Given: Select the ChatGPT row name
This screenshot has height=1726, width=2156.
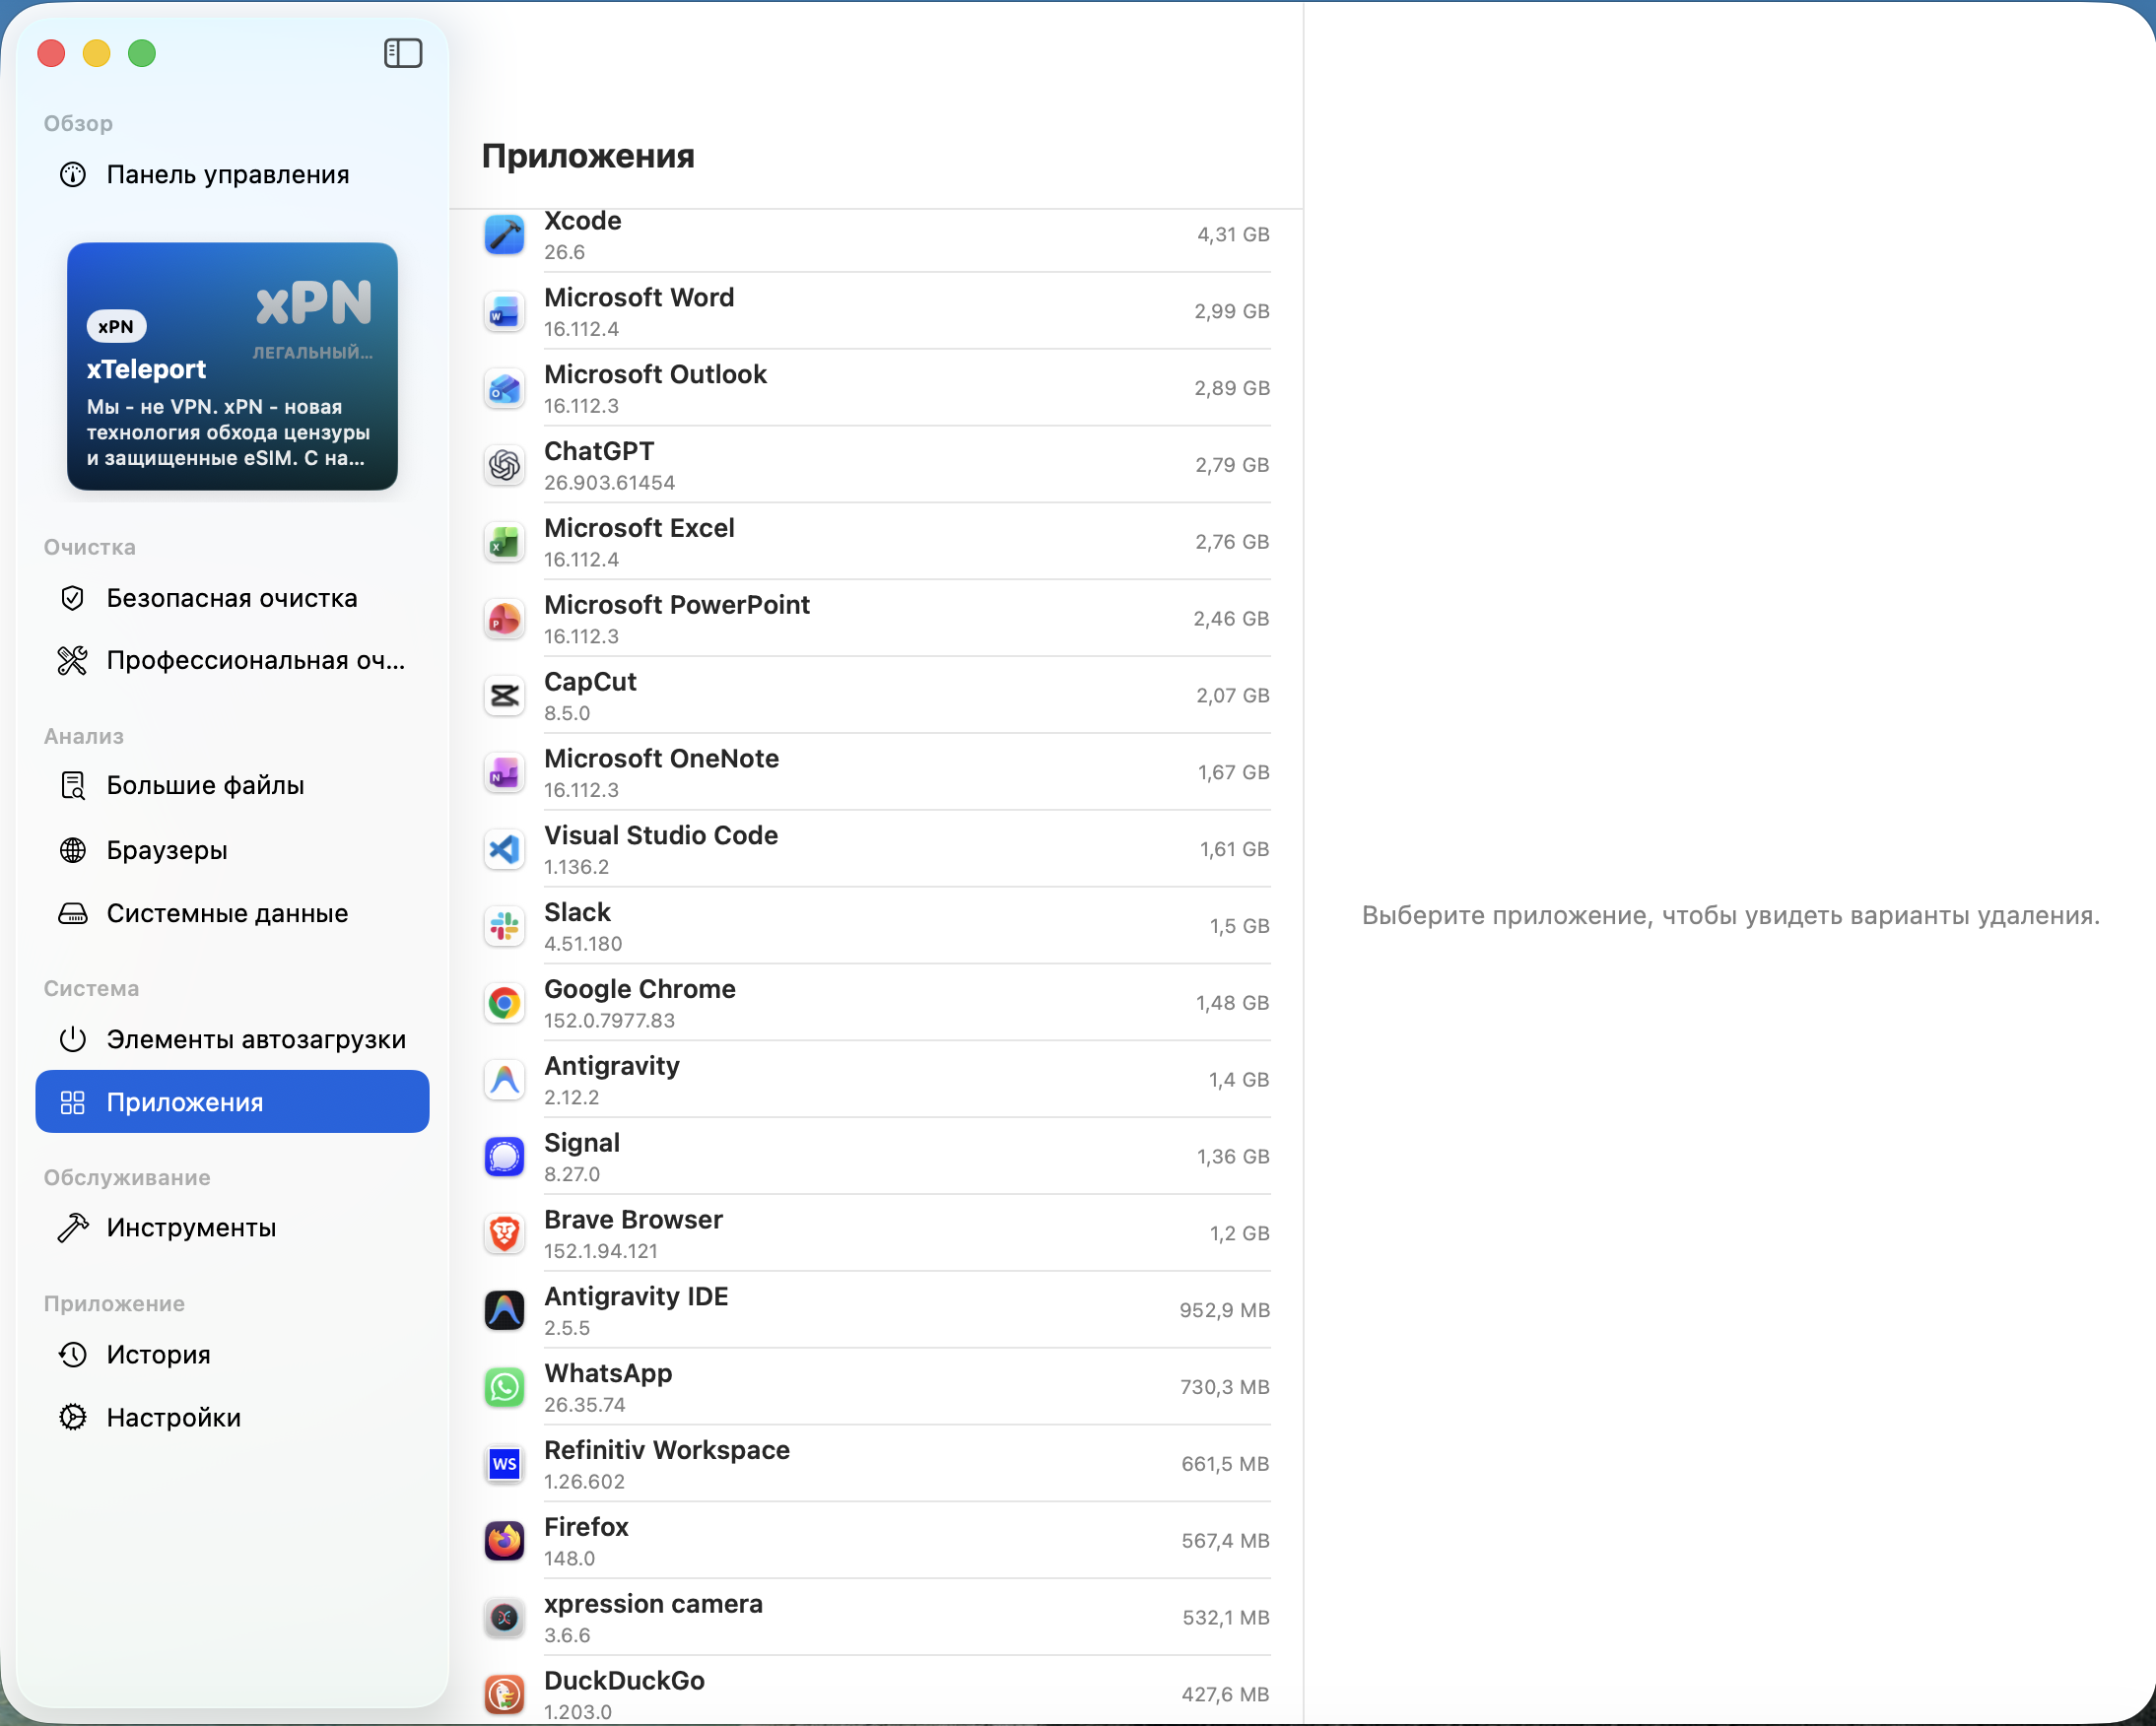Looking at the screenshot, I should coord(599,452).
